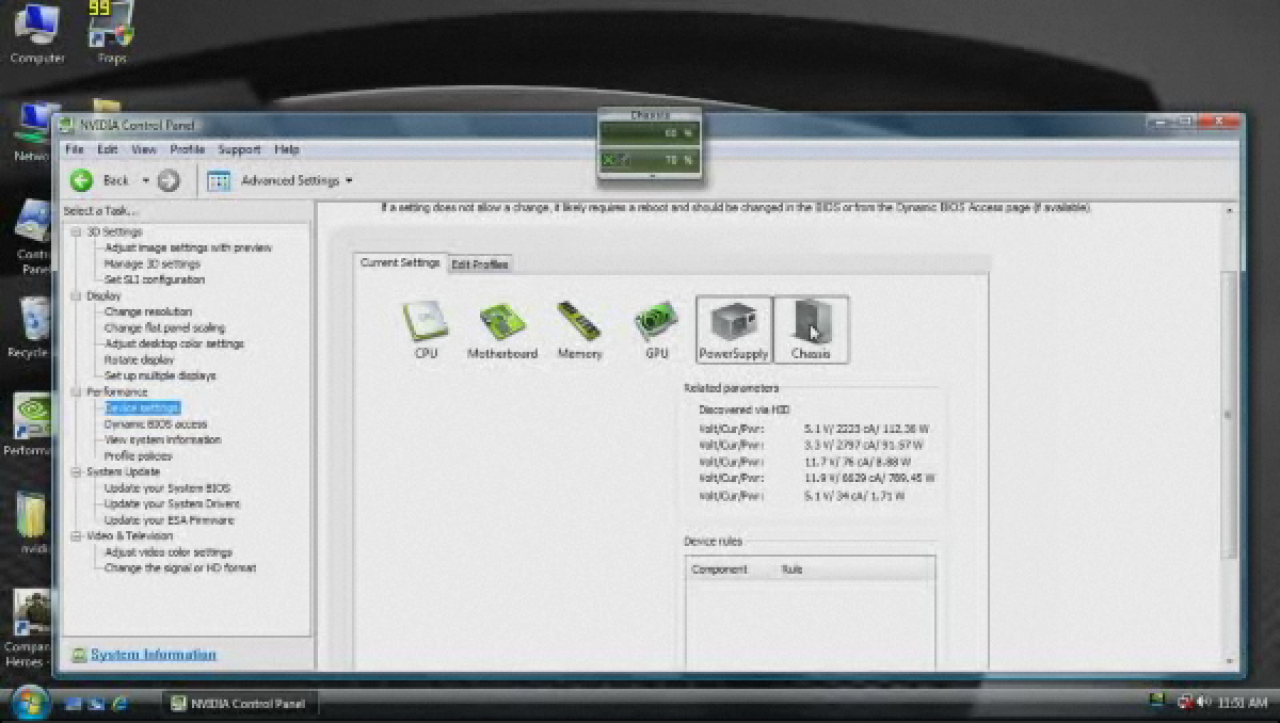Collapse the System Update tree node
This screenshot has width=1280, height=723.
pos(76,472)
